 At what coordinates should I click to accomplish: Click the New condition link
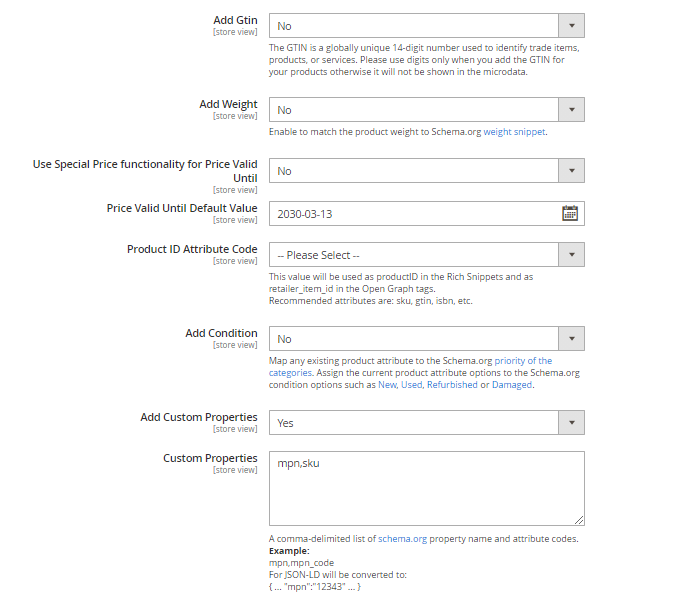click(387, 385)
